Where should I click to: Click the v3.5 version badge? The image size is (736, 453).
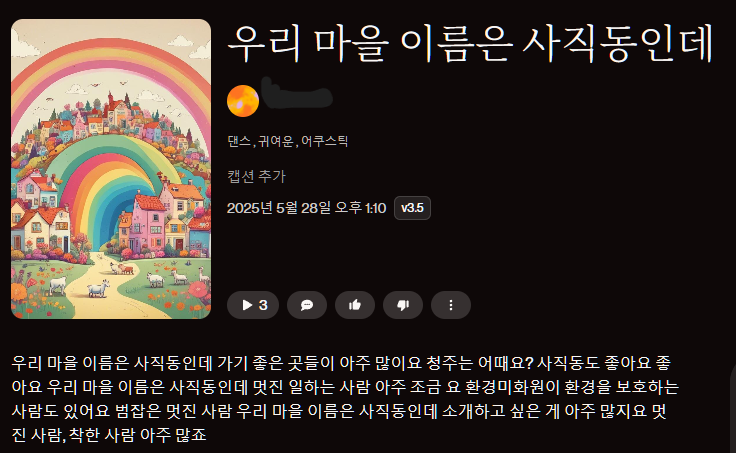click(x=412, y=208)
